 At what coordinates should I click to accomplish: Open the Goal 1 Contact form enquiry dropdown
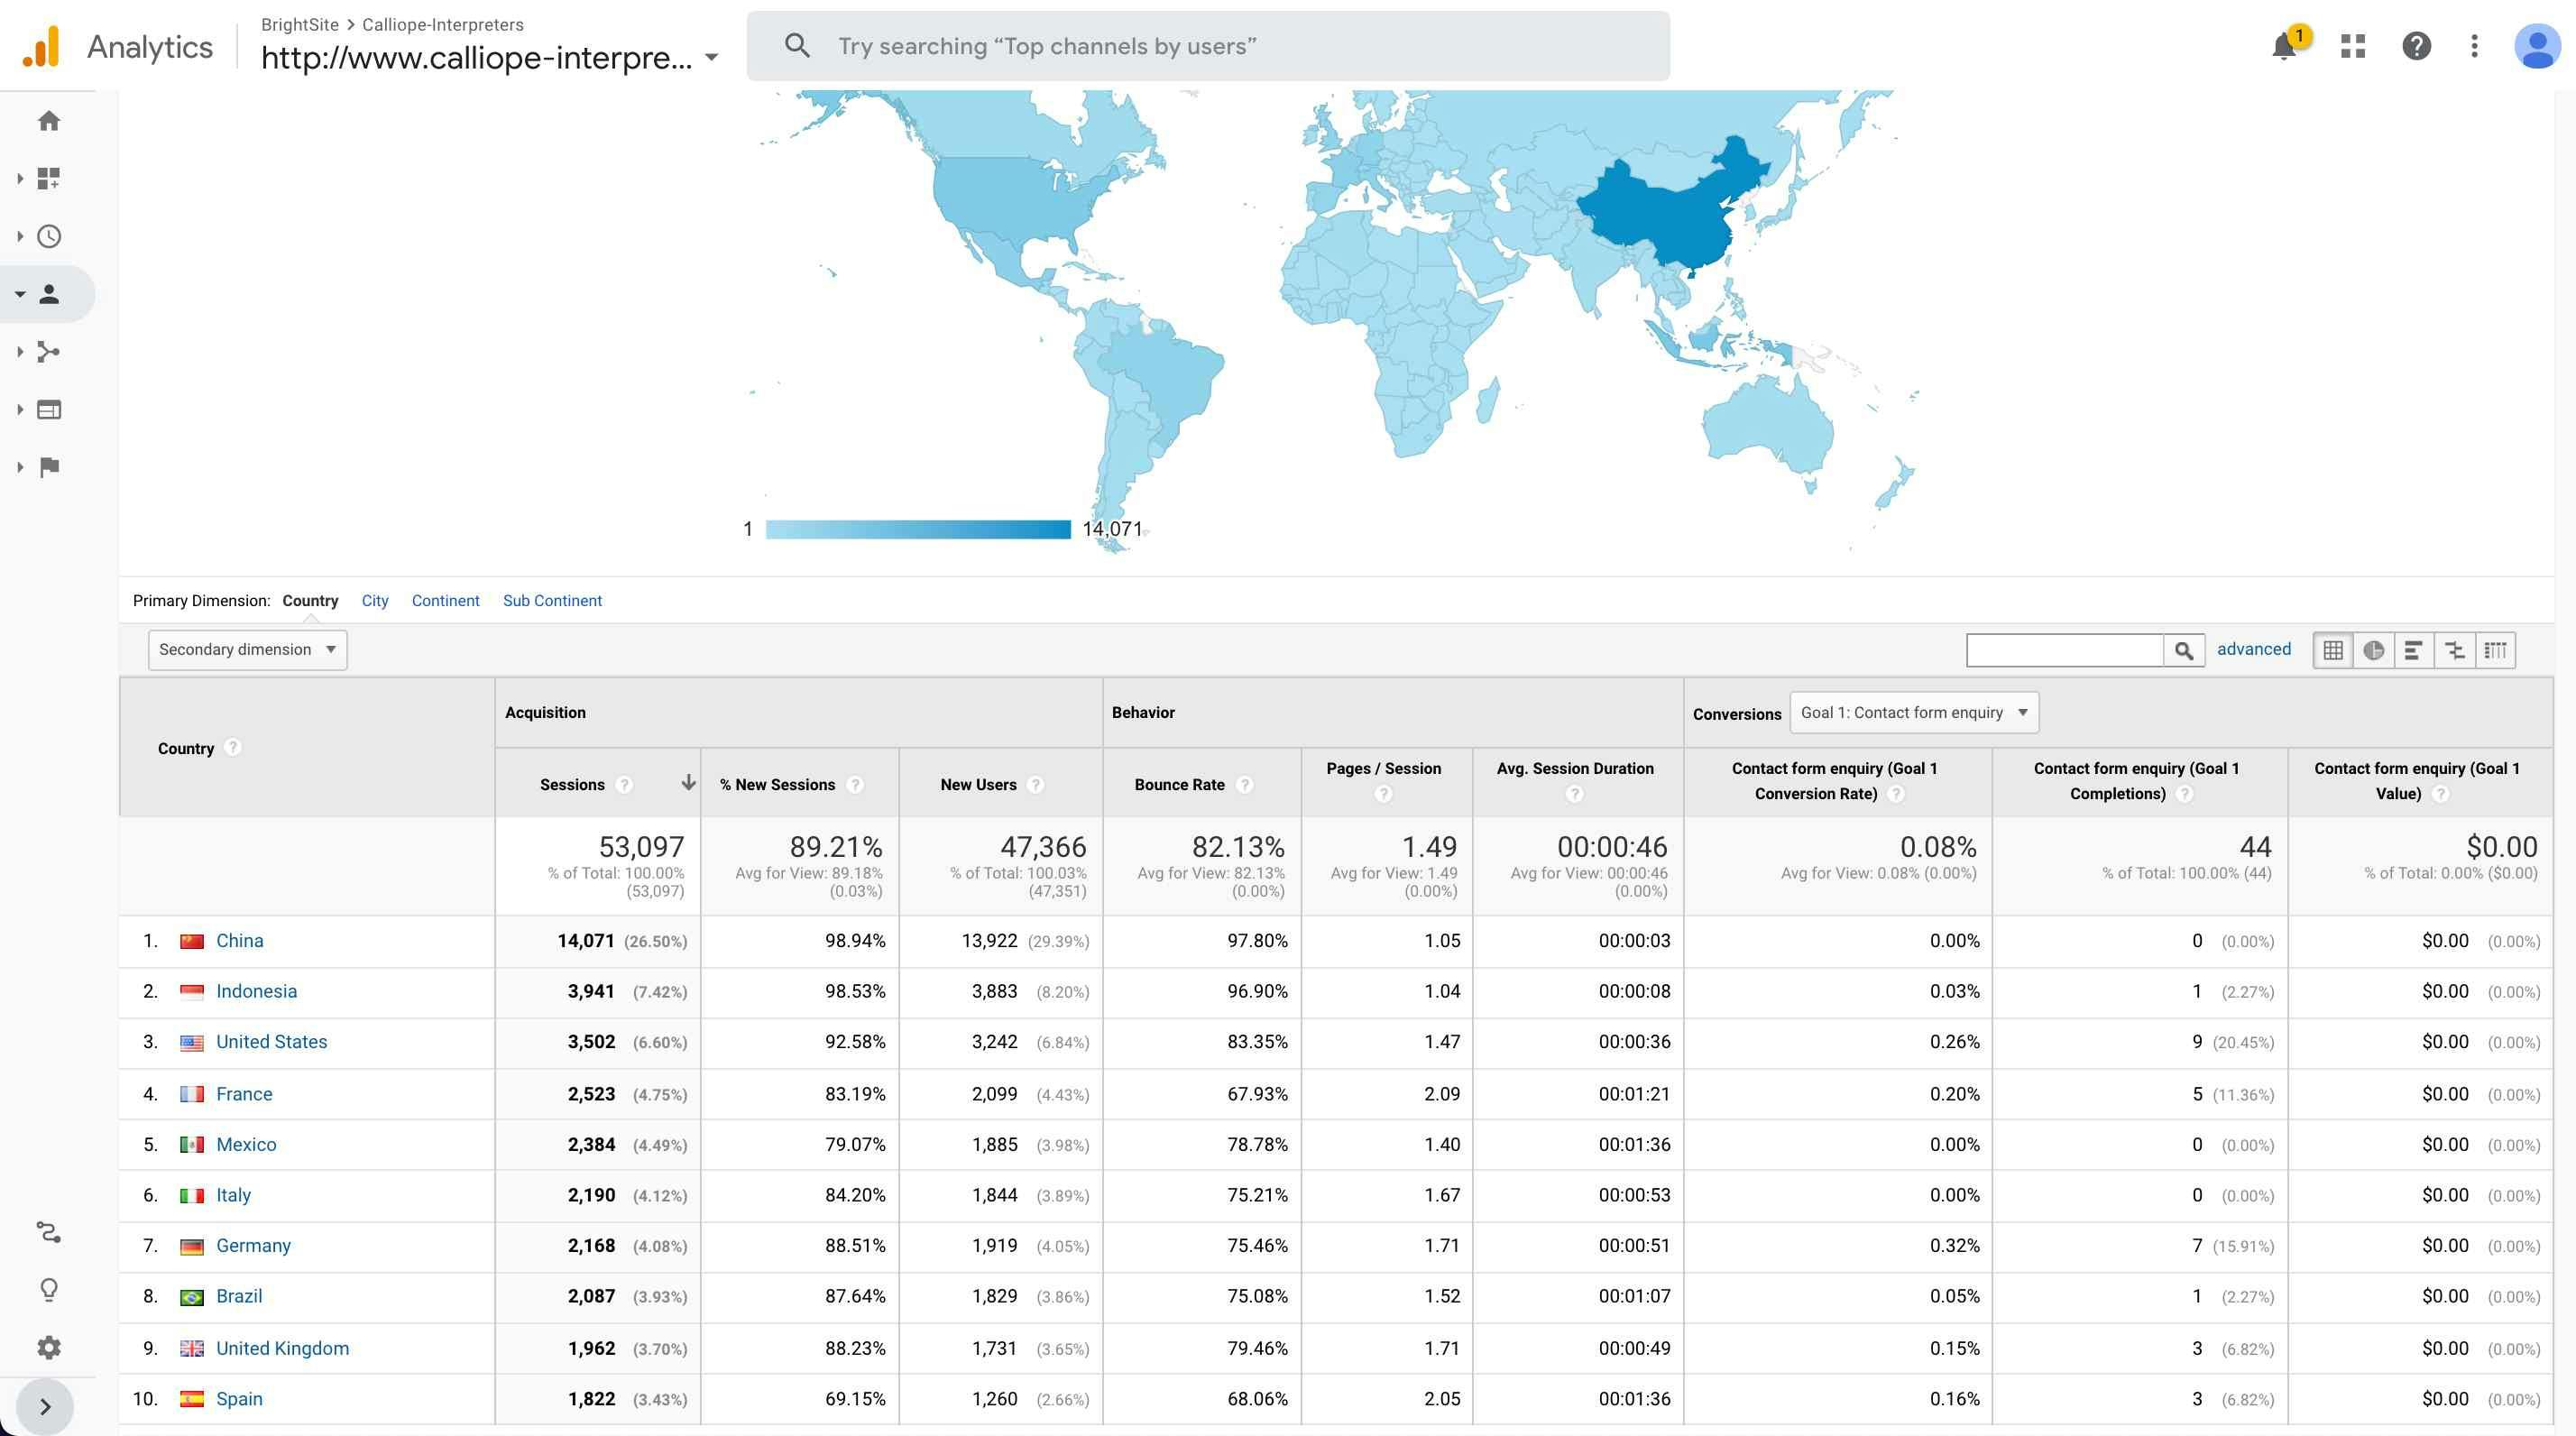[1913, 713]
